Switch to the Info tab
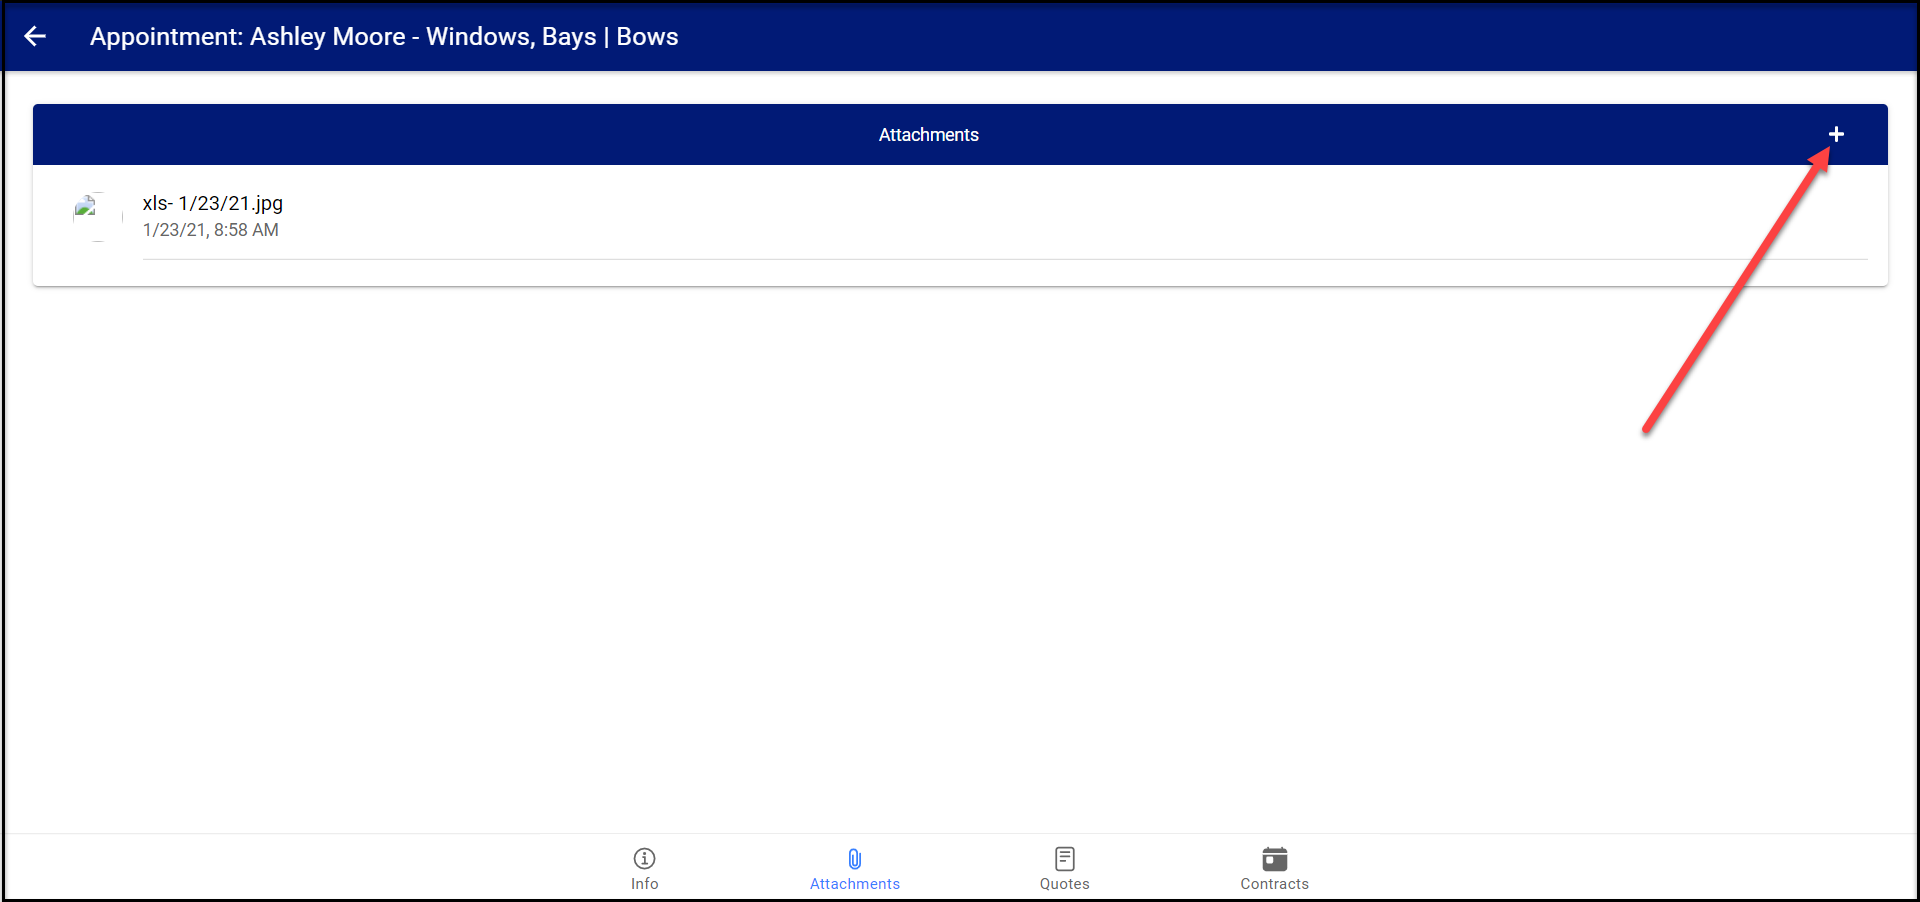Viewport: 1920px width, 902px height. click(x=645, y=869)
